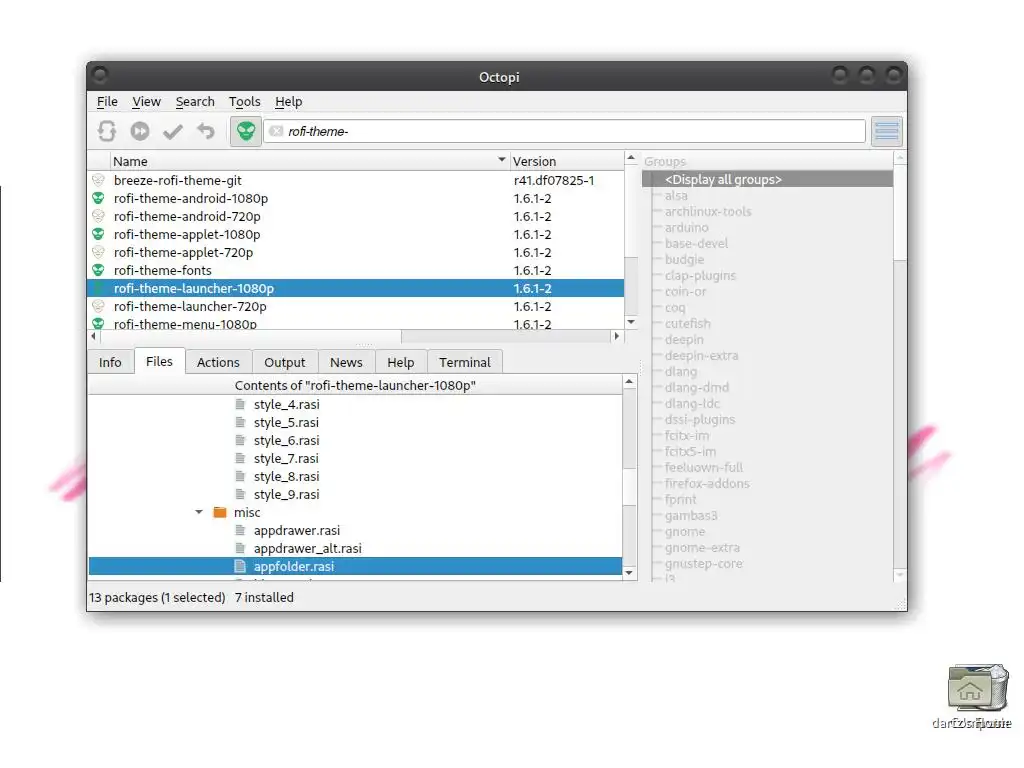Click status icon of breeze-rofi-theme-git
This screenshot has height=768, width=1024.
[x=98, y=180]
